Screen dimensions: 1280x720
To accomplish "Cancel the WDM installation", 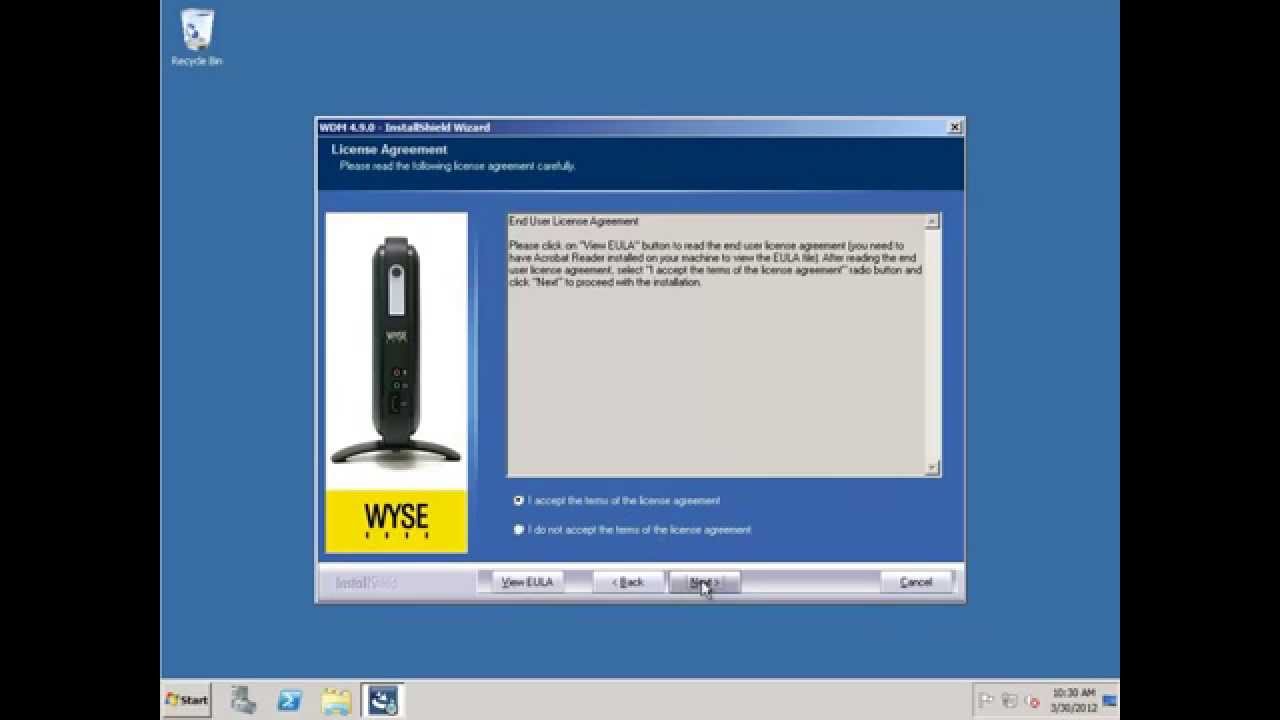I will pyautogui.click(x=916, y=582).
